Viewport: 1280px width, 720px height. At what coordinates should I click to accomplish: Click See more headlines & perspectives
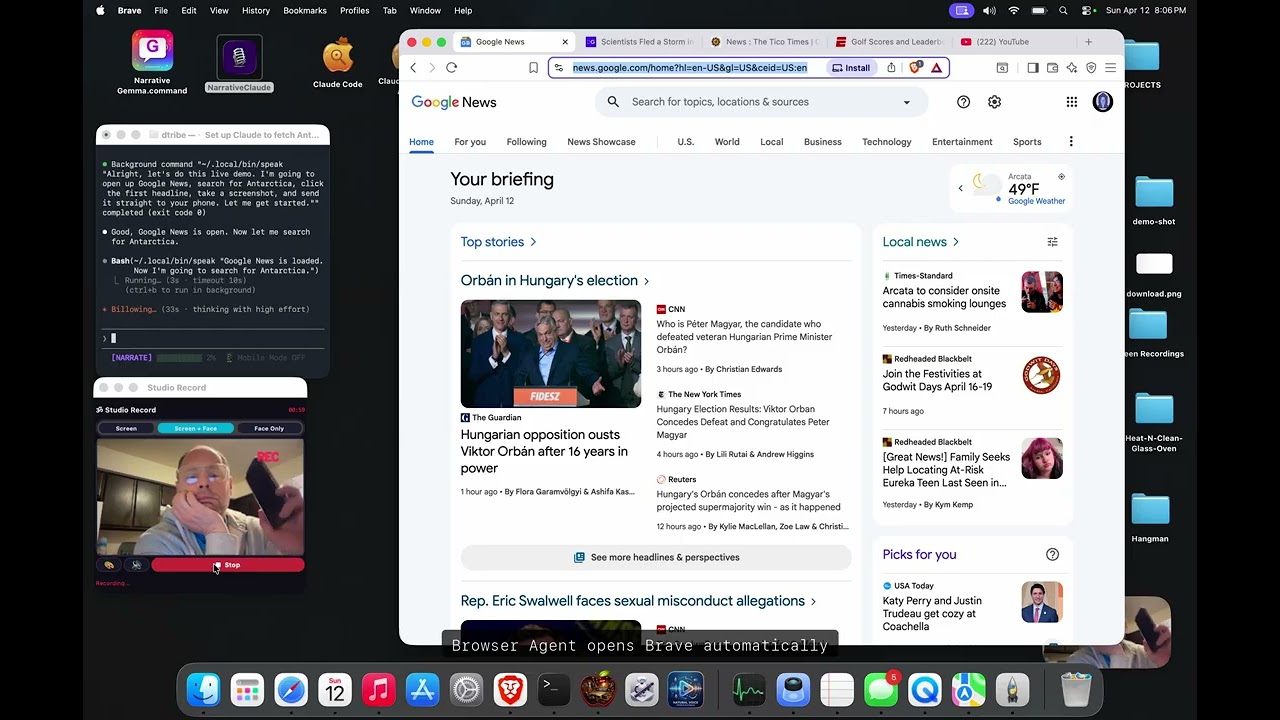[656, 557]
